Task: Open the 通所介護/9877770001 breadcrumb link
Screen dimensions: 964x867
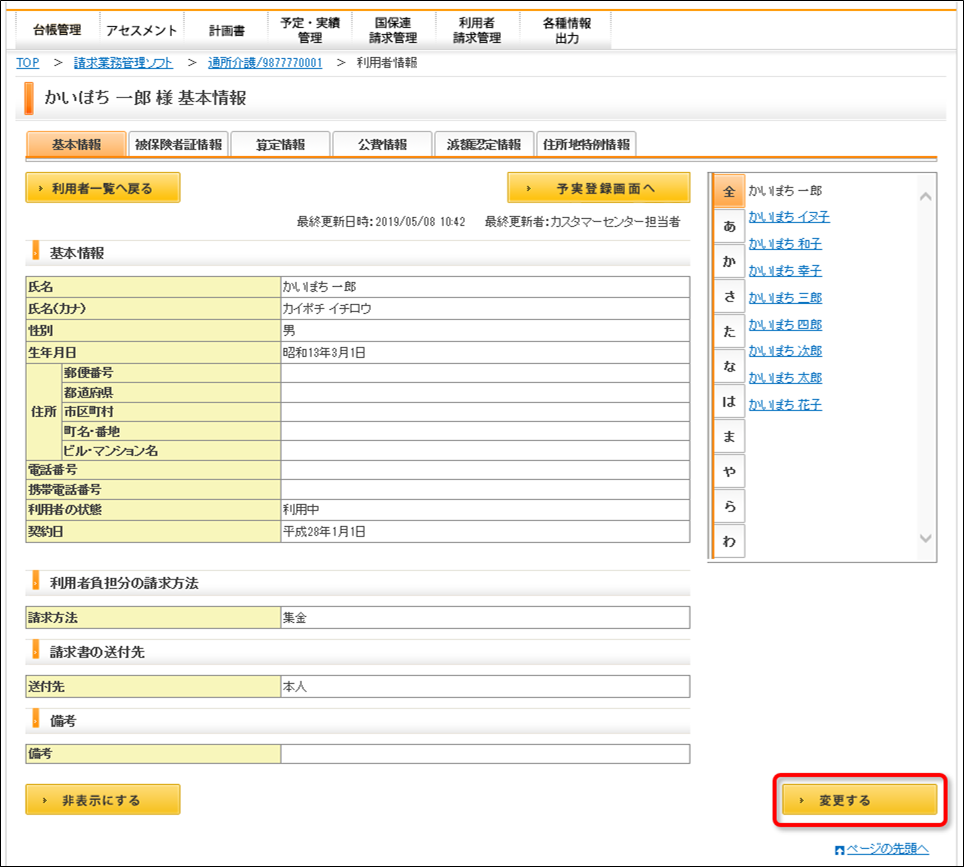Action: click(265, 63)
